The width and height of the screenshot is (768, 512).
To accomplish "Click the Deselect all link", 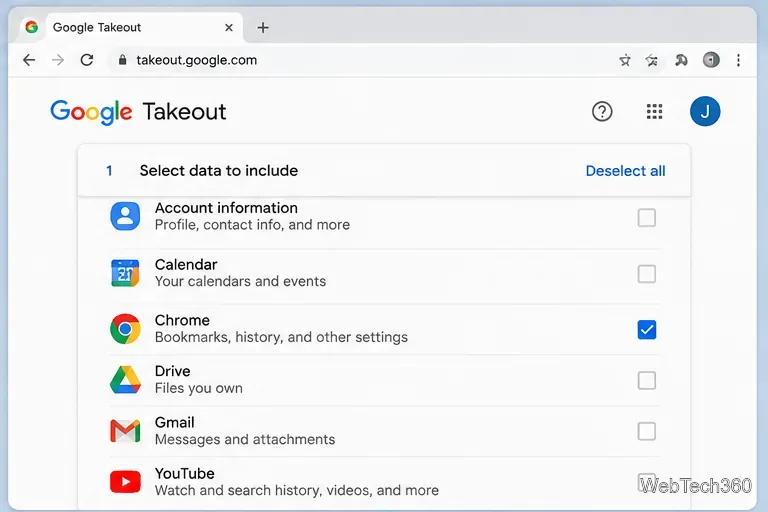I will tap(625, 171).
